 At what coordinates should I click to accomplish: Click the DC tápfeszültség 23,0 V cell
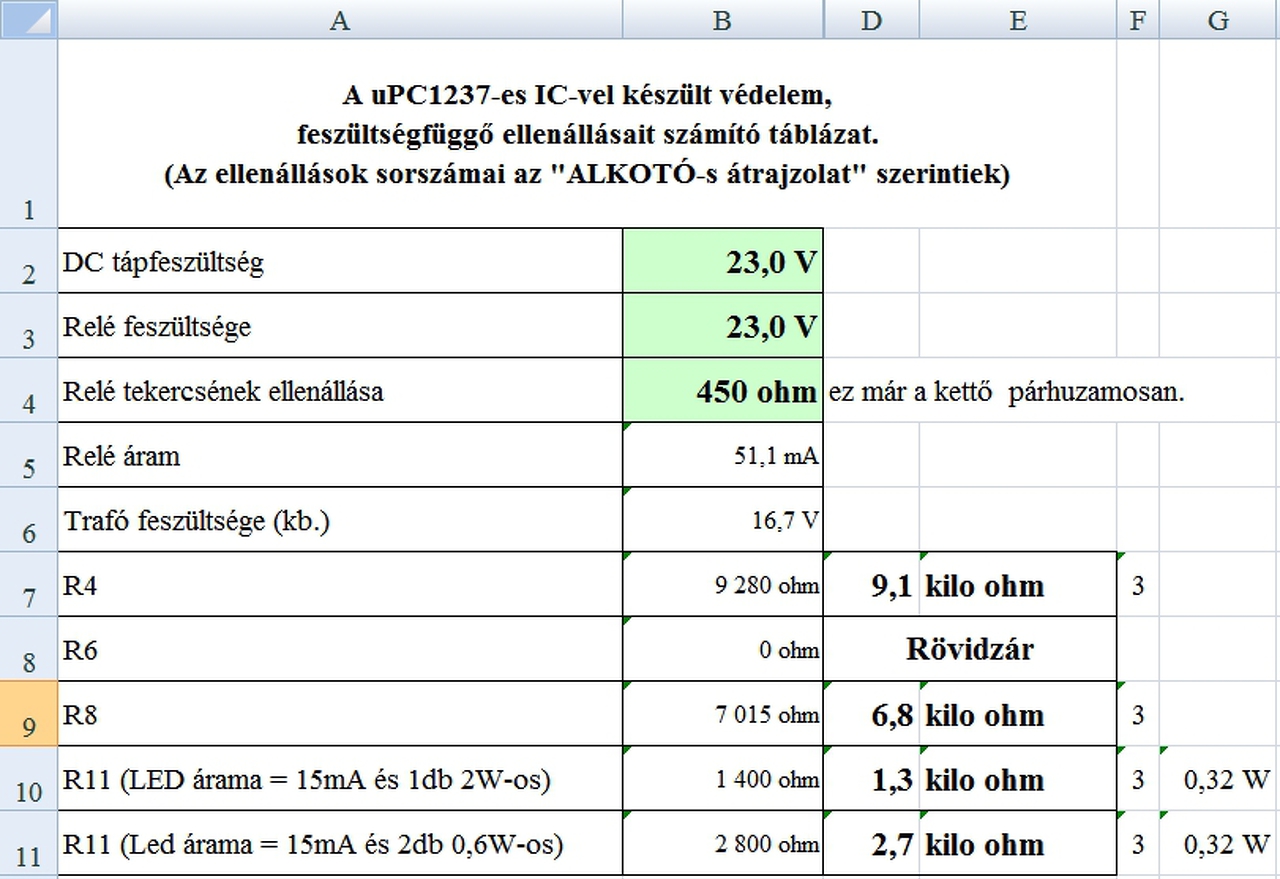pos(723,261)
